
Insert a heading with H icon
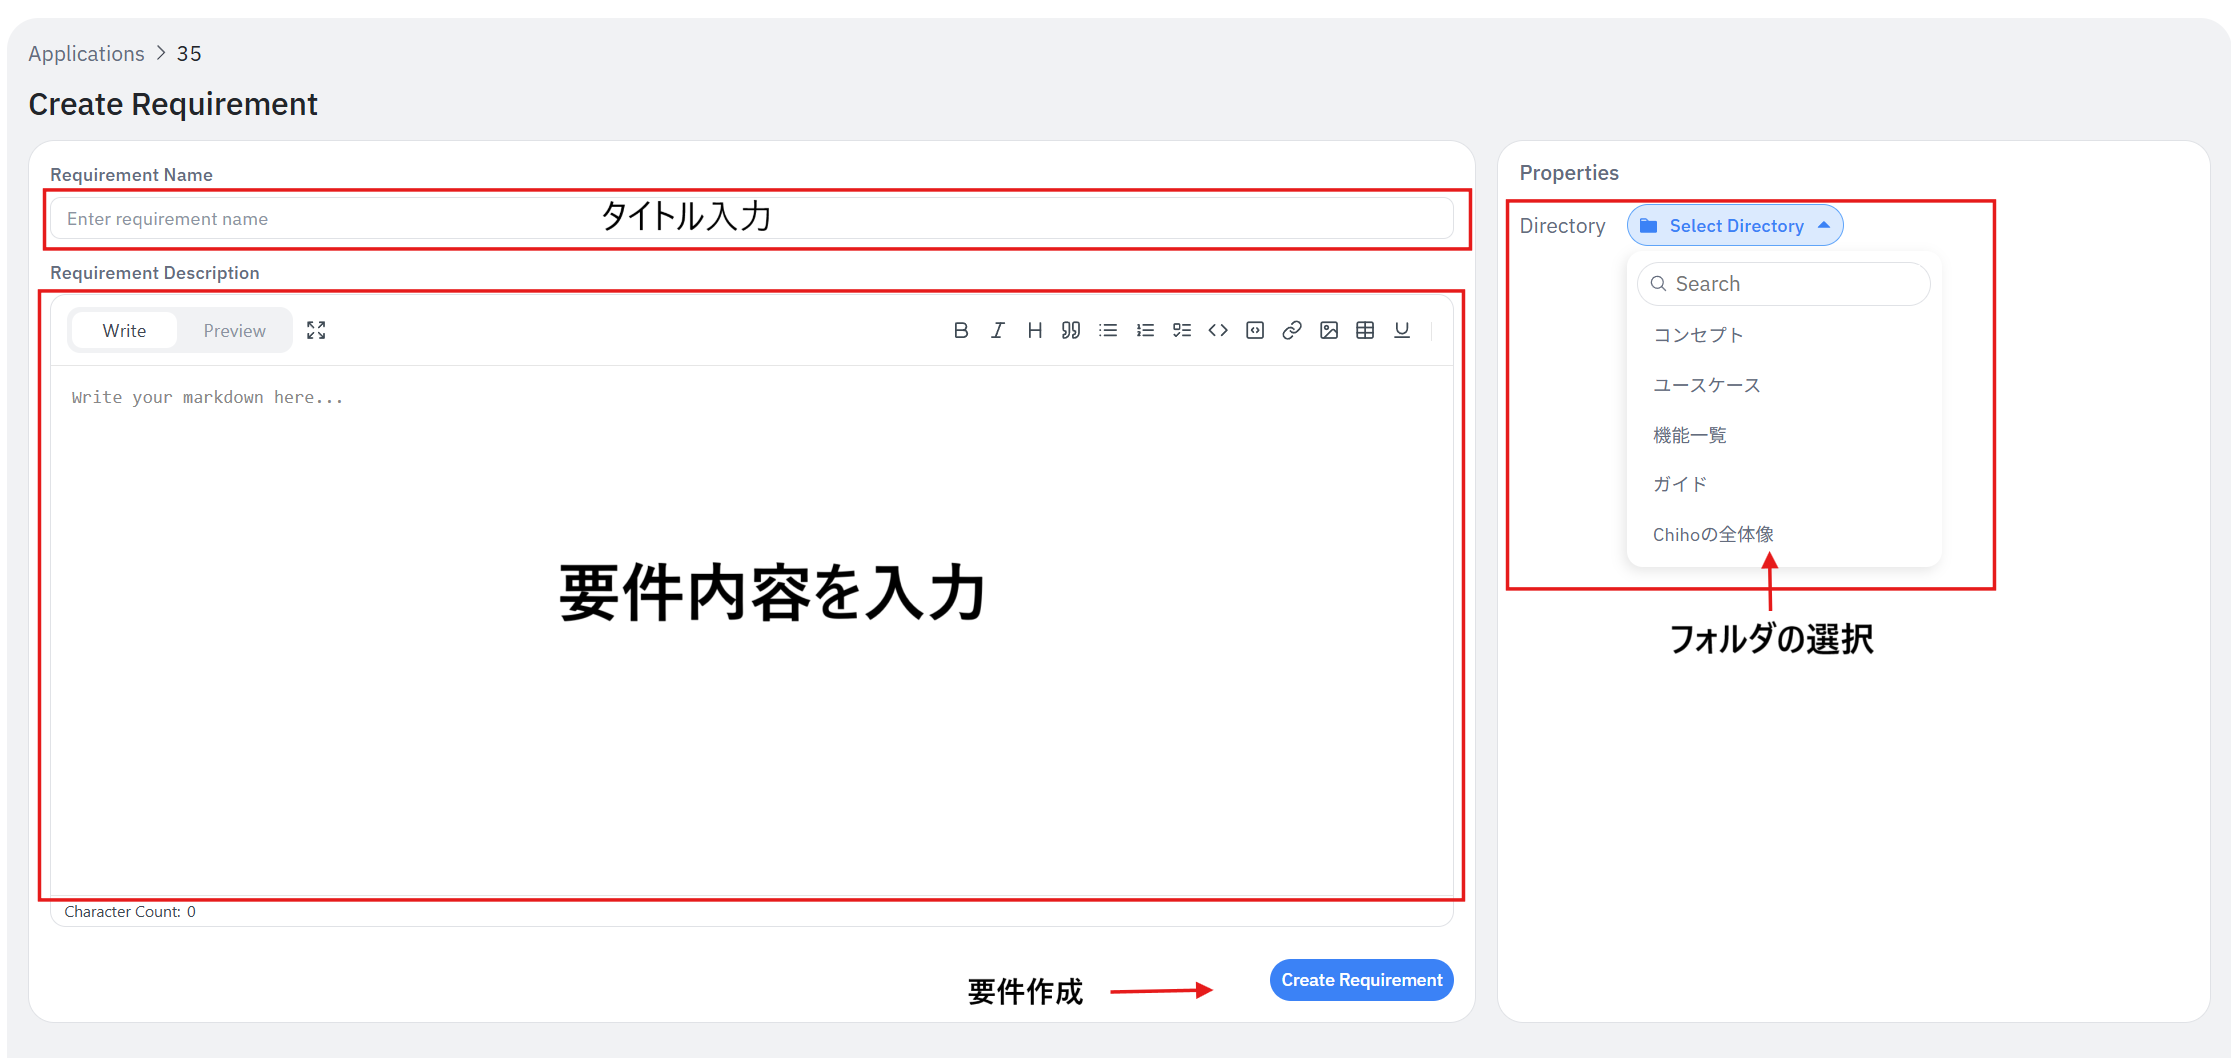pos(1034,330)
